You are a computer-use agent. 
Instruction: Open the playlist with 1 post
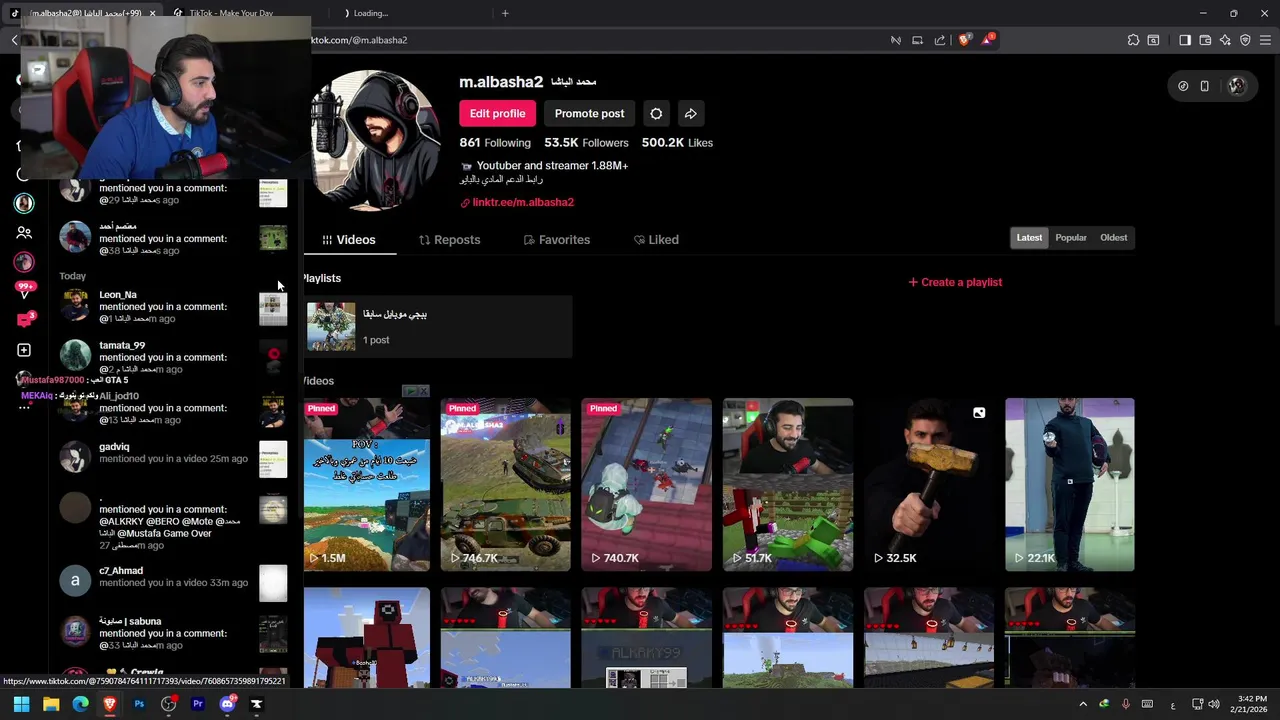tap(438, 326)
